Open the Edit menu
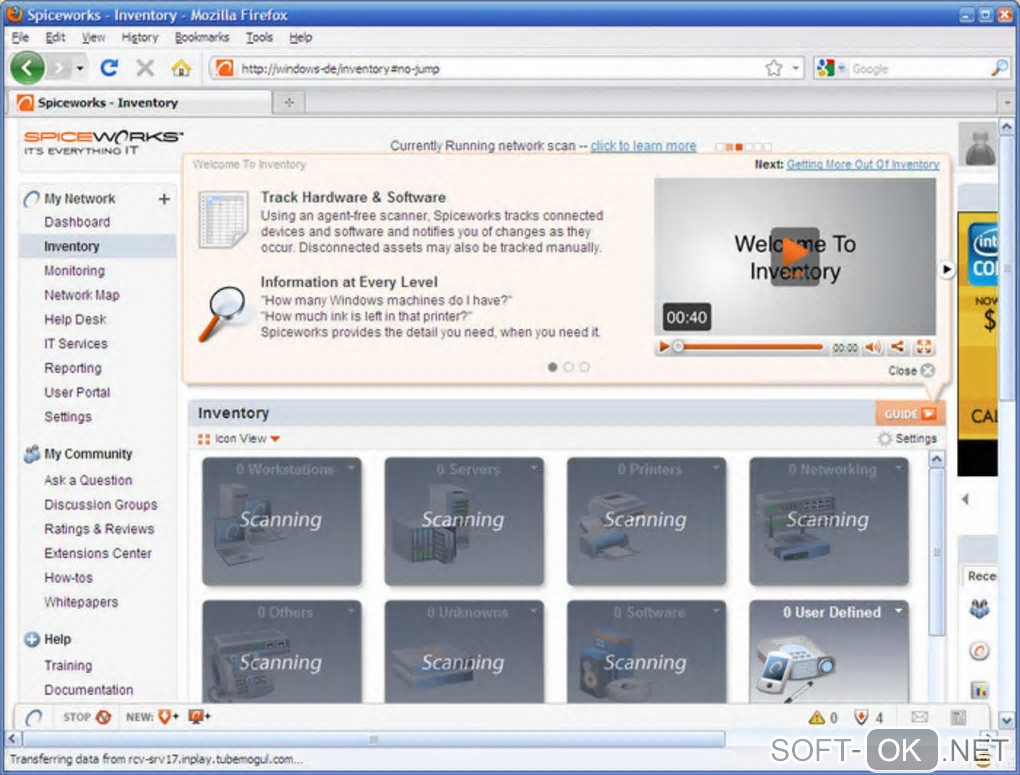 tap(55, 37)
